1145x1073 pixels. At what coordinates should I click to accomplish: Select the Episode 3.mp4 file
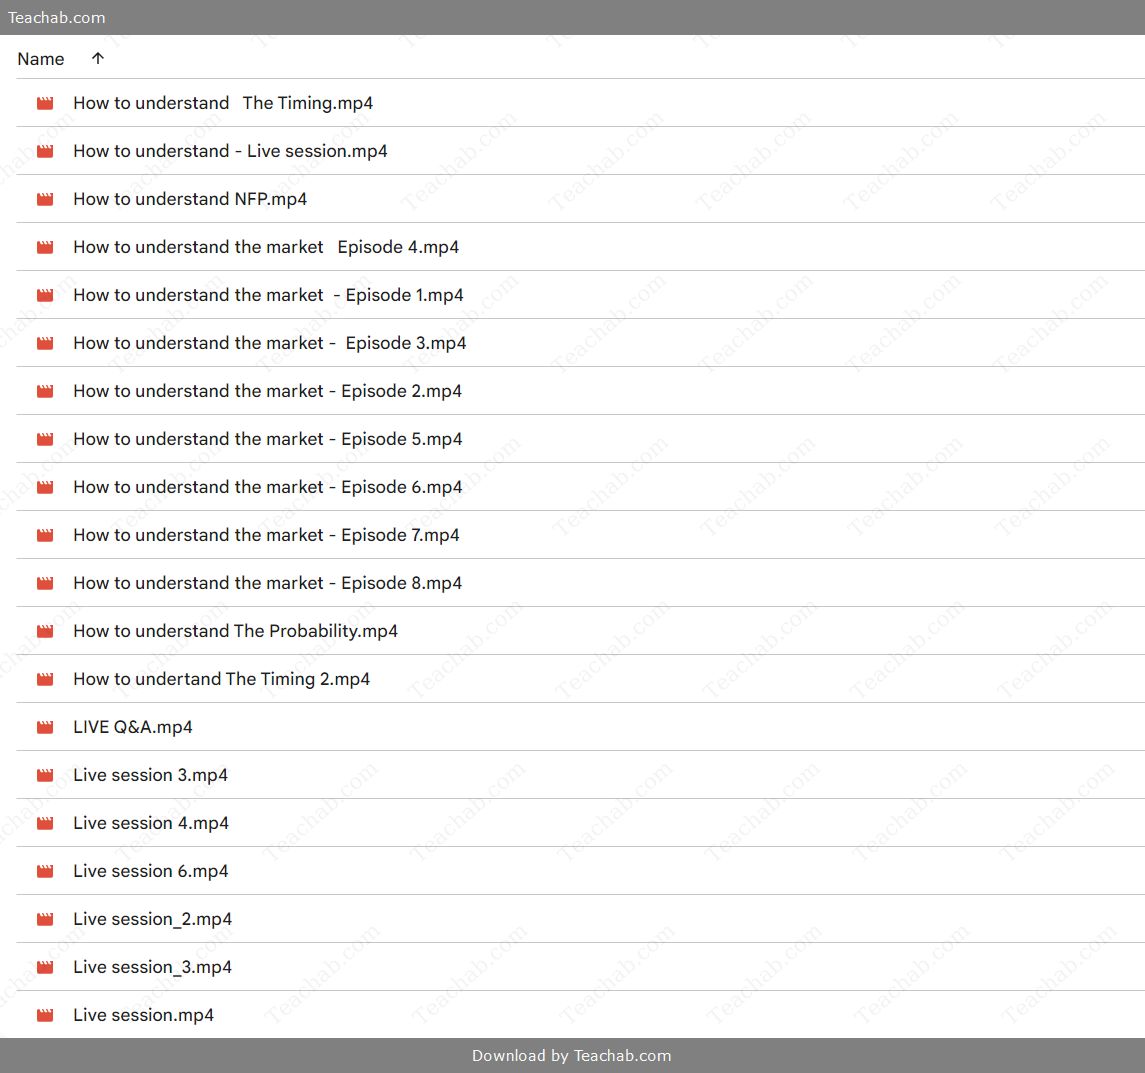tap(269, 343)
